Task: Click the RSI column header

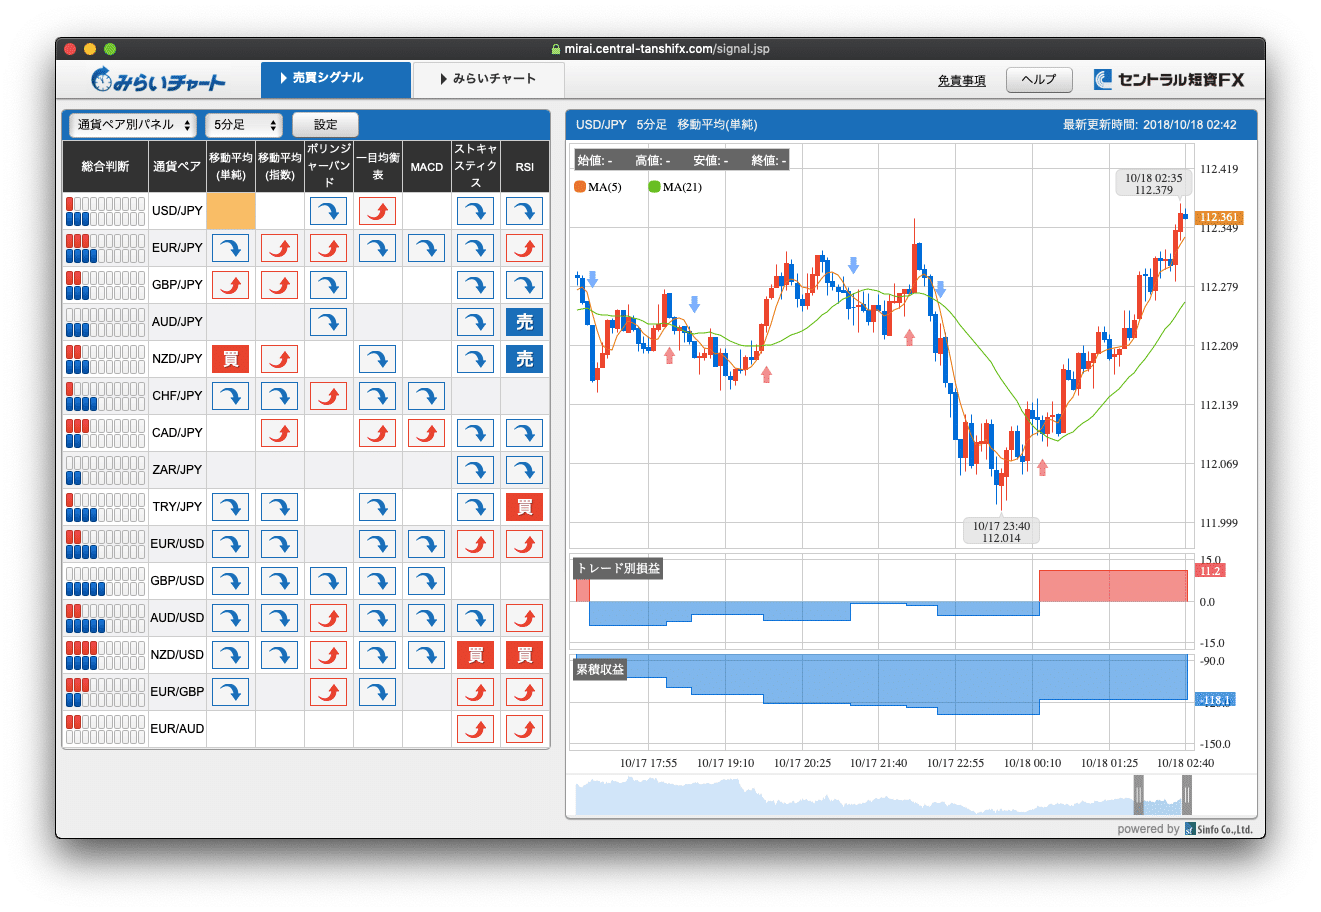Action: pyautogui.click(x=524, y=167)
